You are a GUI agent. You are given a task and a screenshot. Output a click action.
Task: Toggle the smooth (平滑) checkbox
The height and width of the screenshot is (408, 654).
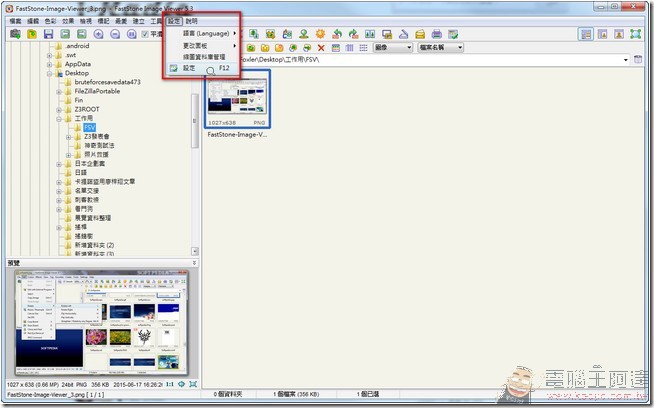click(x=145, y=34)
